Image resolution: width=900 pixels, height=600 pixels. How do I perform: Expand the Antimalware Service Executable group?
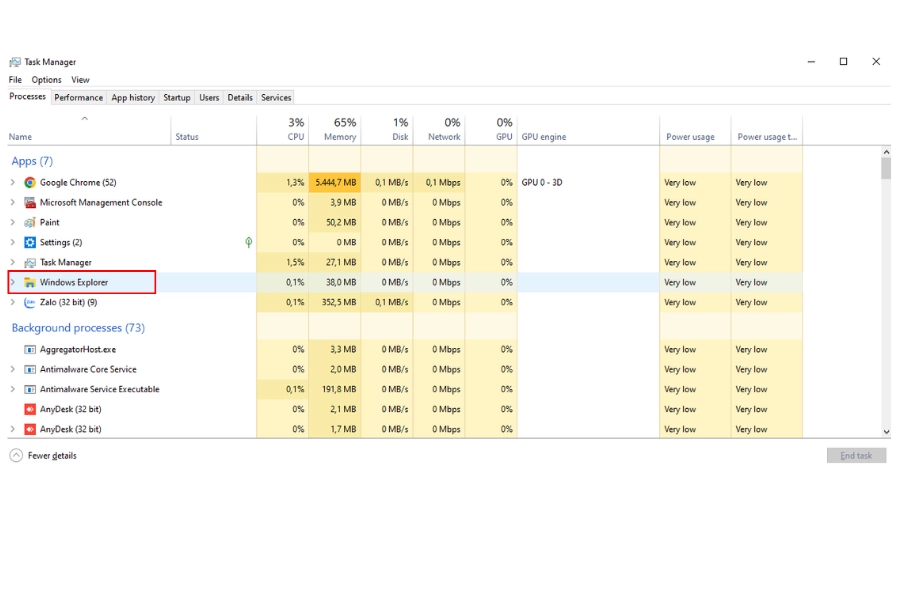(x=13, y=389)
